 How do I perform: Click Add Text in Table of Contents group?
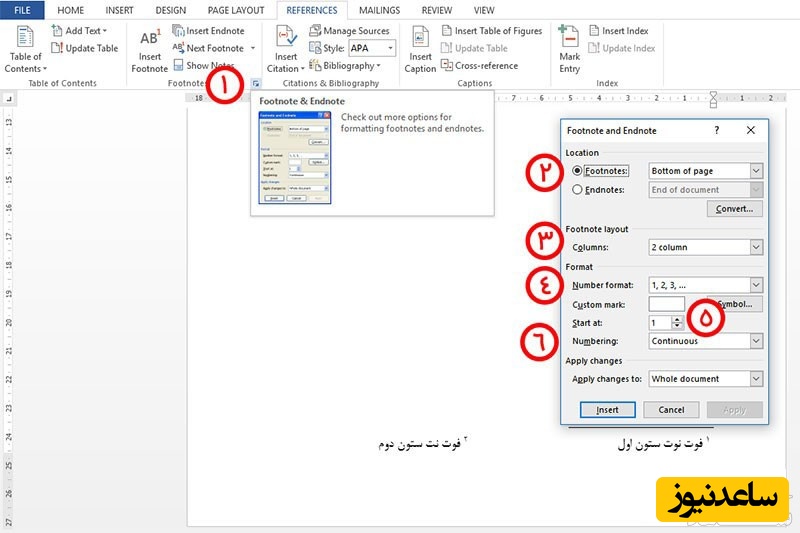[x=80, y=31]
